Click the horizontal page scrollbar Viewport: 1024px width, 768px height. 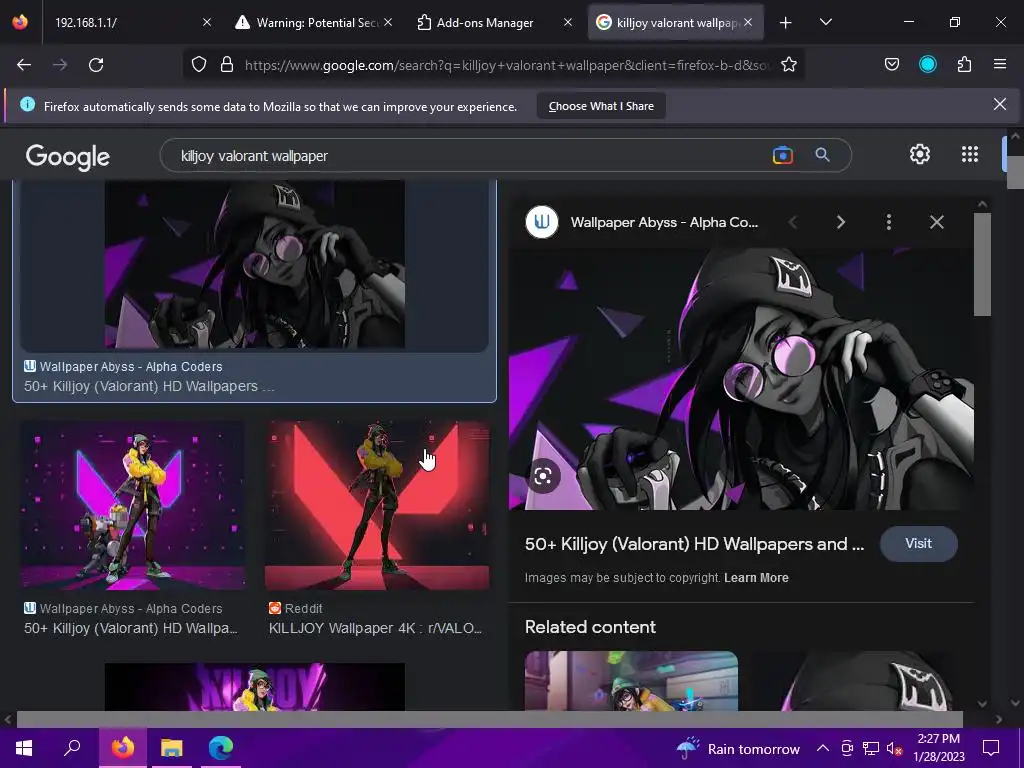pyautogui.click(x=490, y=719)
